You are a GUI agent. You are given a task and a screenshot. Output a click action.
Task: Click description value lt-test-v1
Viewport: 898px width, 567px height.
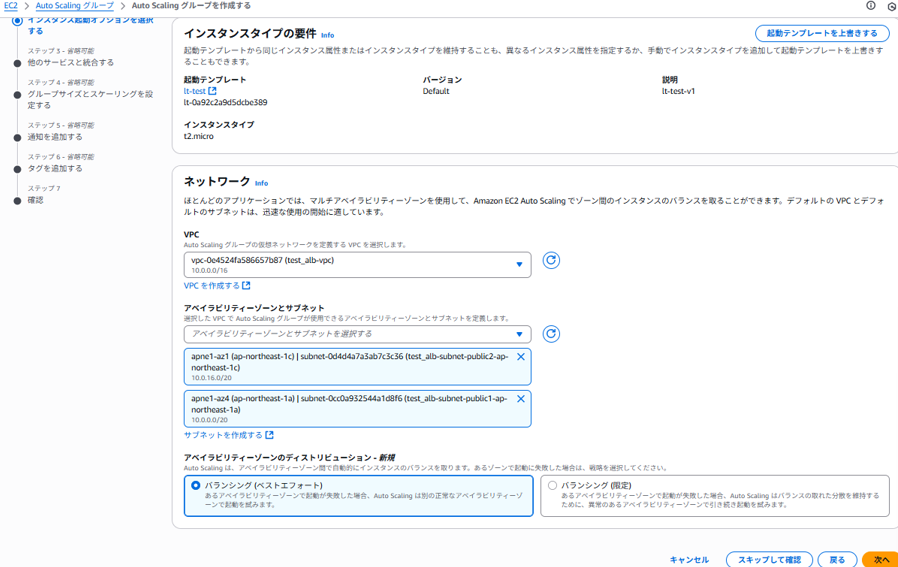pyautogui.click(x=678, y=91)
